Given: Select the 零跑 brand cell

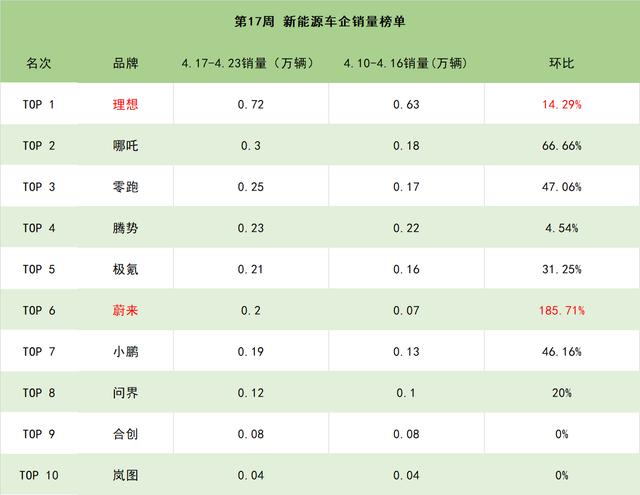Looking at the screenshot, I should (125, 187).
